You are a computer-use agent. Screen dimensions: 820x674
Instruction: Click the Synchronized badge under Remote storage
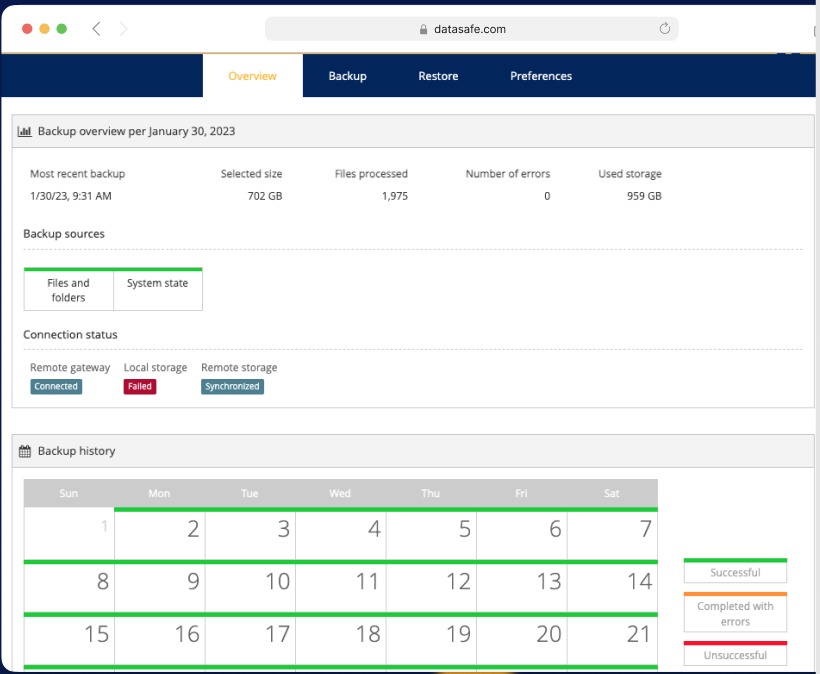click(x=232, y=386)
